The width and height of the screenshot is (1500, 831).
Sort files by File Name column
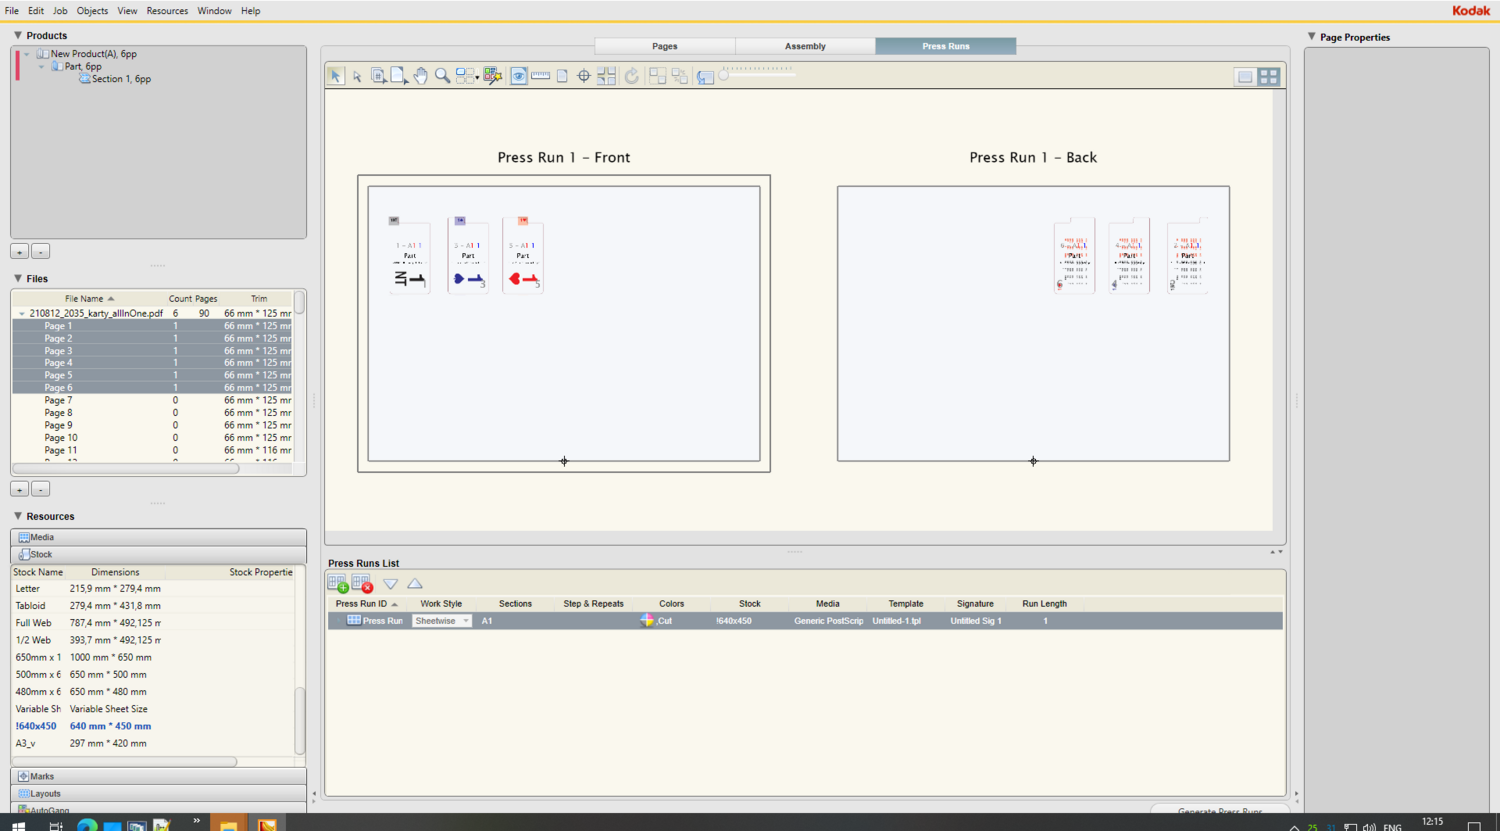[89, 298]
